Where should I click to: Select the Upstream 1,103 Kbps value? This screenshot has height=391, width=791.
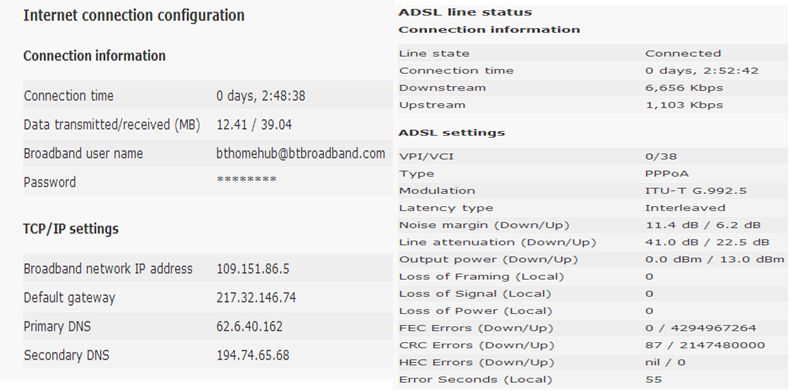click(684, 105)
